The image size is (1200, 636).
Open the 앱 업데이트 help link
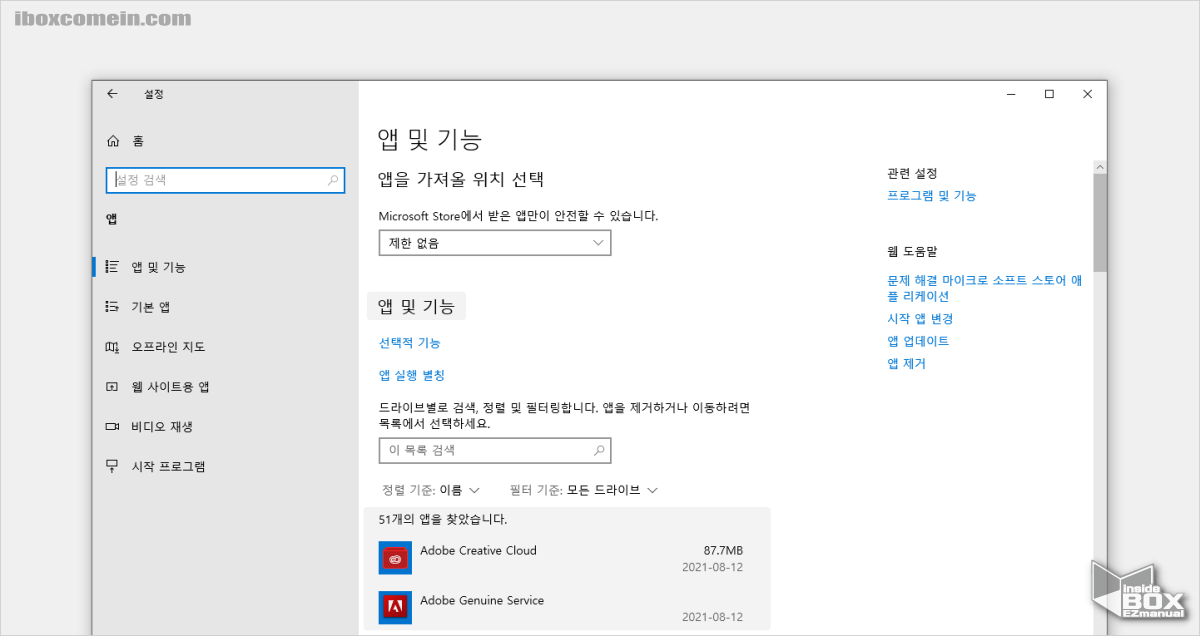click(x=919, y=340)
